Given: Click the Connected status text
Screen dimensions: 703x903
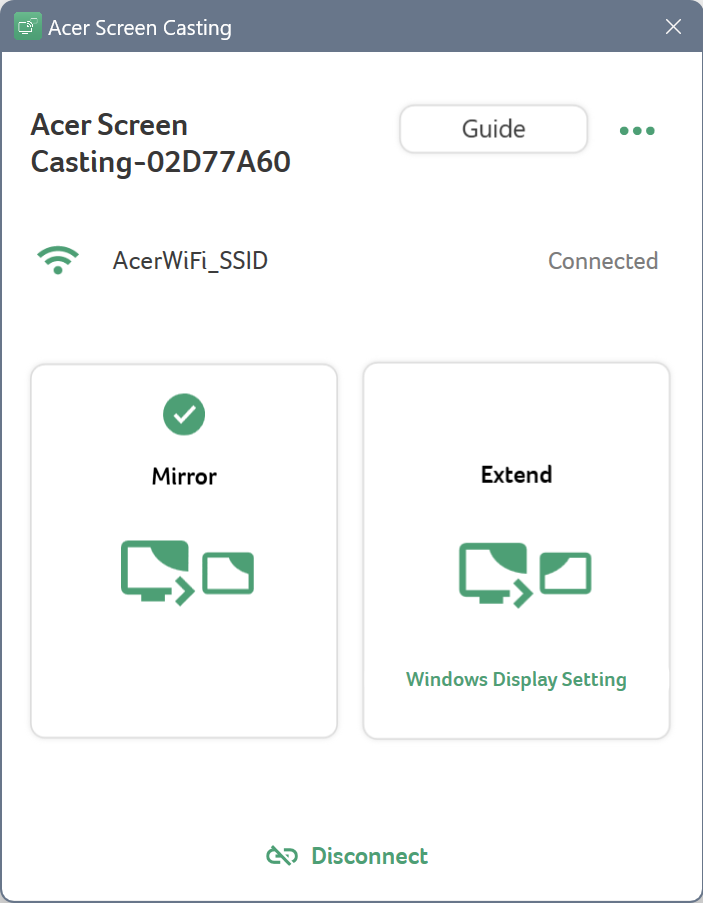Looking at the screenshot, I should pyautogui.click(x=603, y=261).
